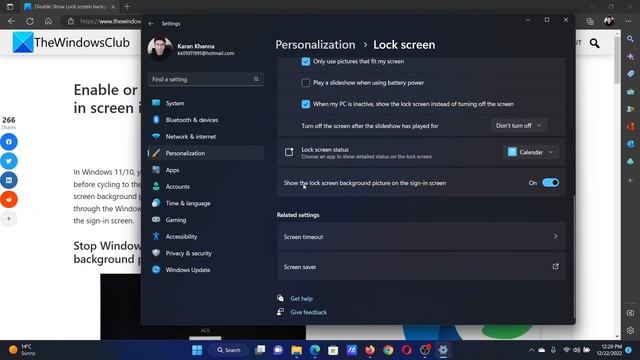Click the Get help link
Image resolution: width=640 pixels, height=360 pixels.
(x=301, y=299)
